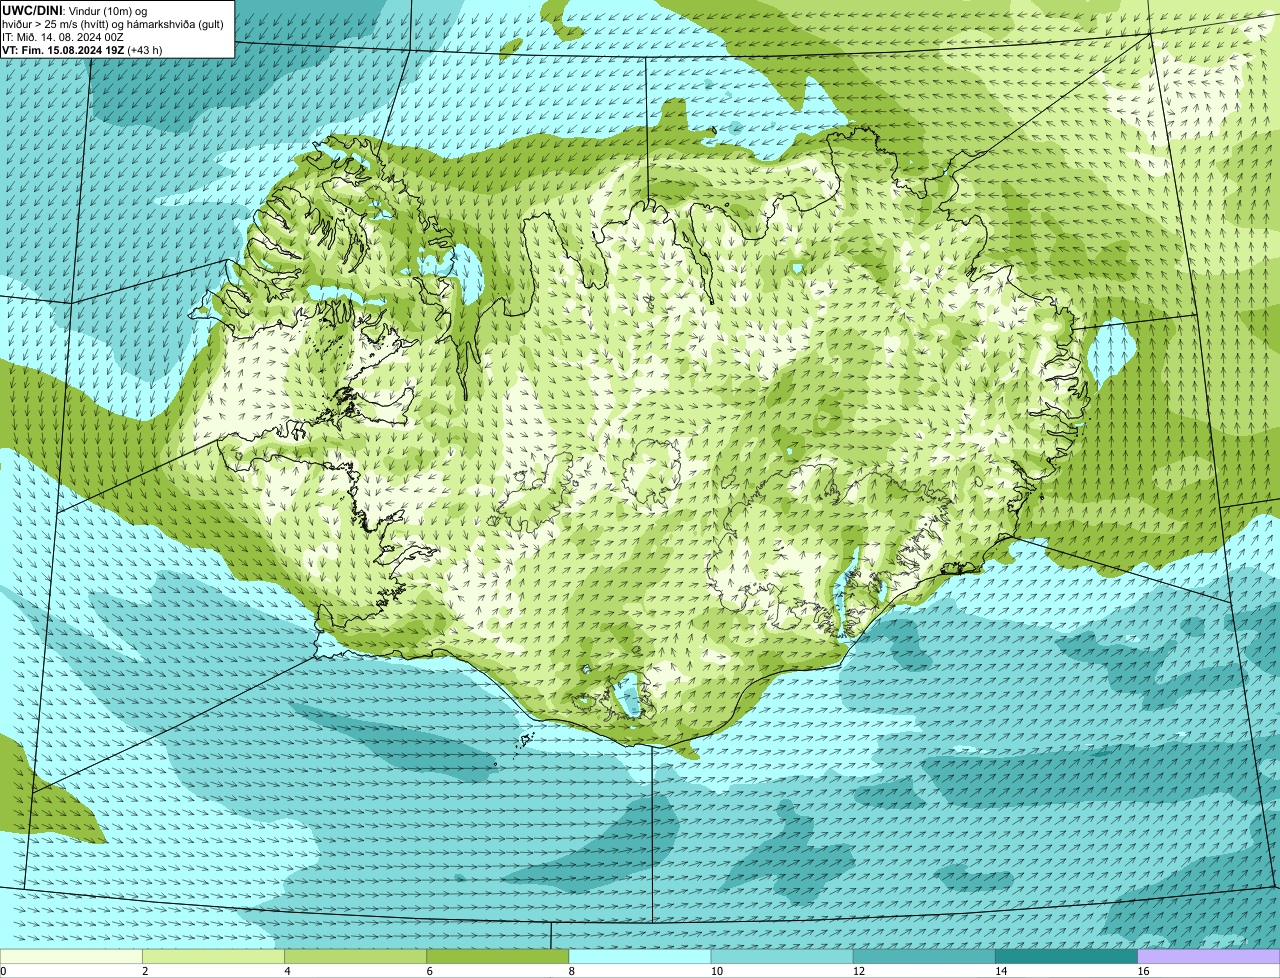Click the 6–8 m/s olive green legend swatch
This screenshot has height=978, width=1280.
point(497,956)
